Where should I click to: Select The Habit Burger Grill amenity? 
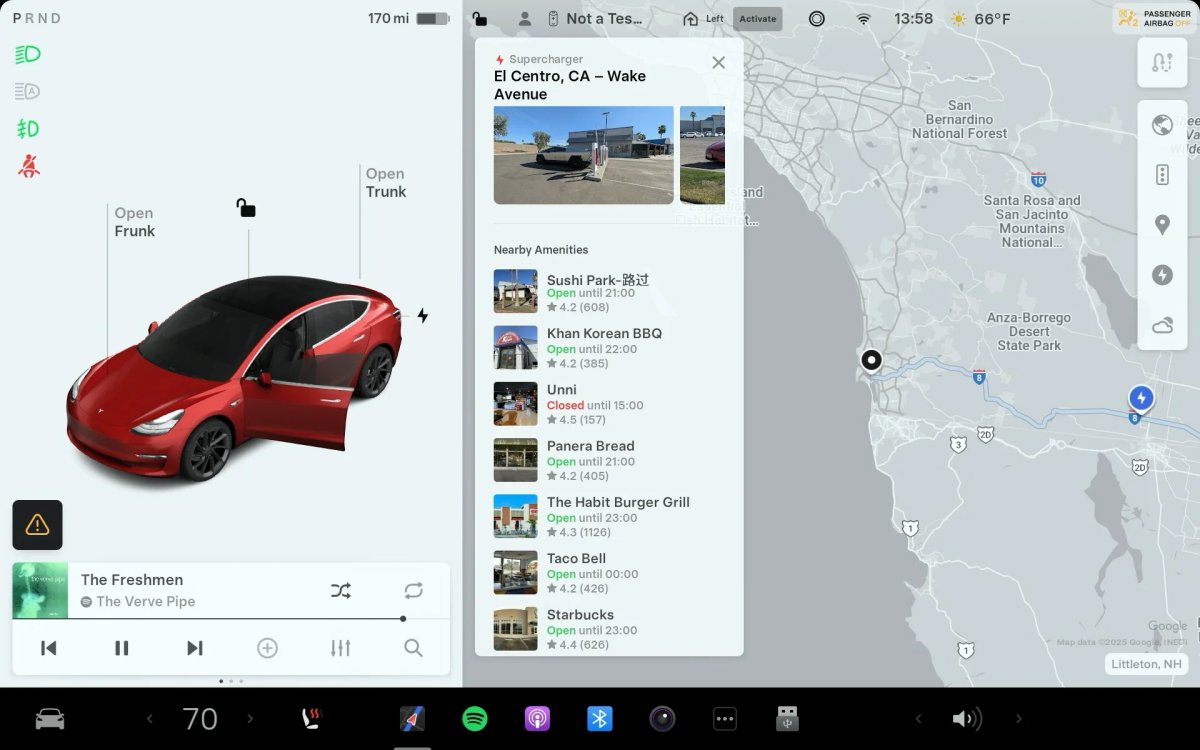point(609,516)
